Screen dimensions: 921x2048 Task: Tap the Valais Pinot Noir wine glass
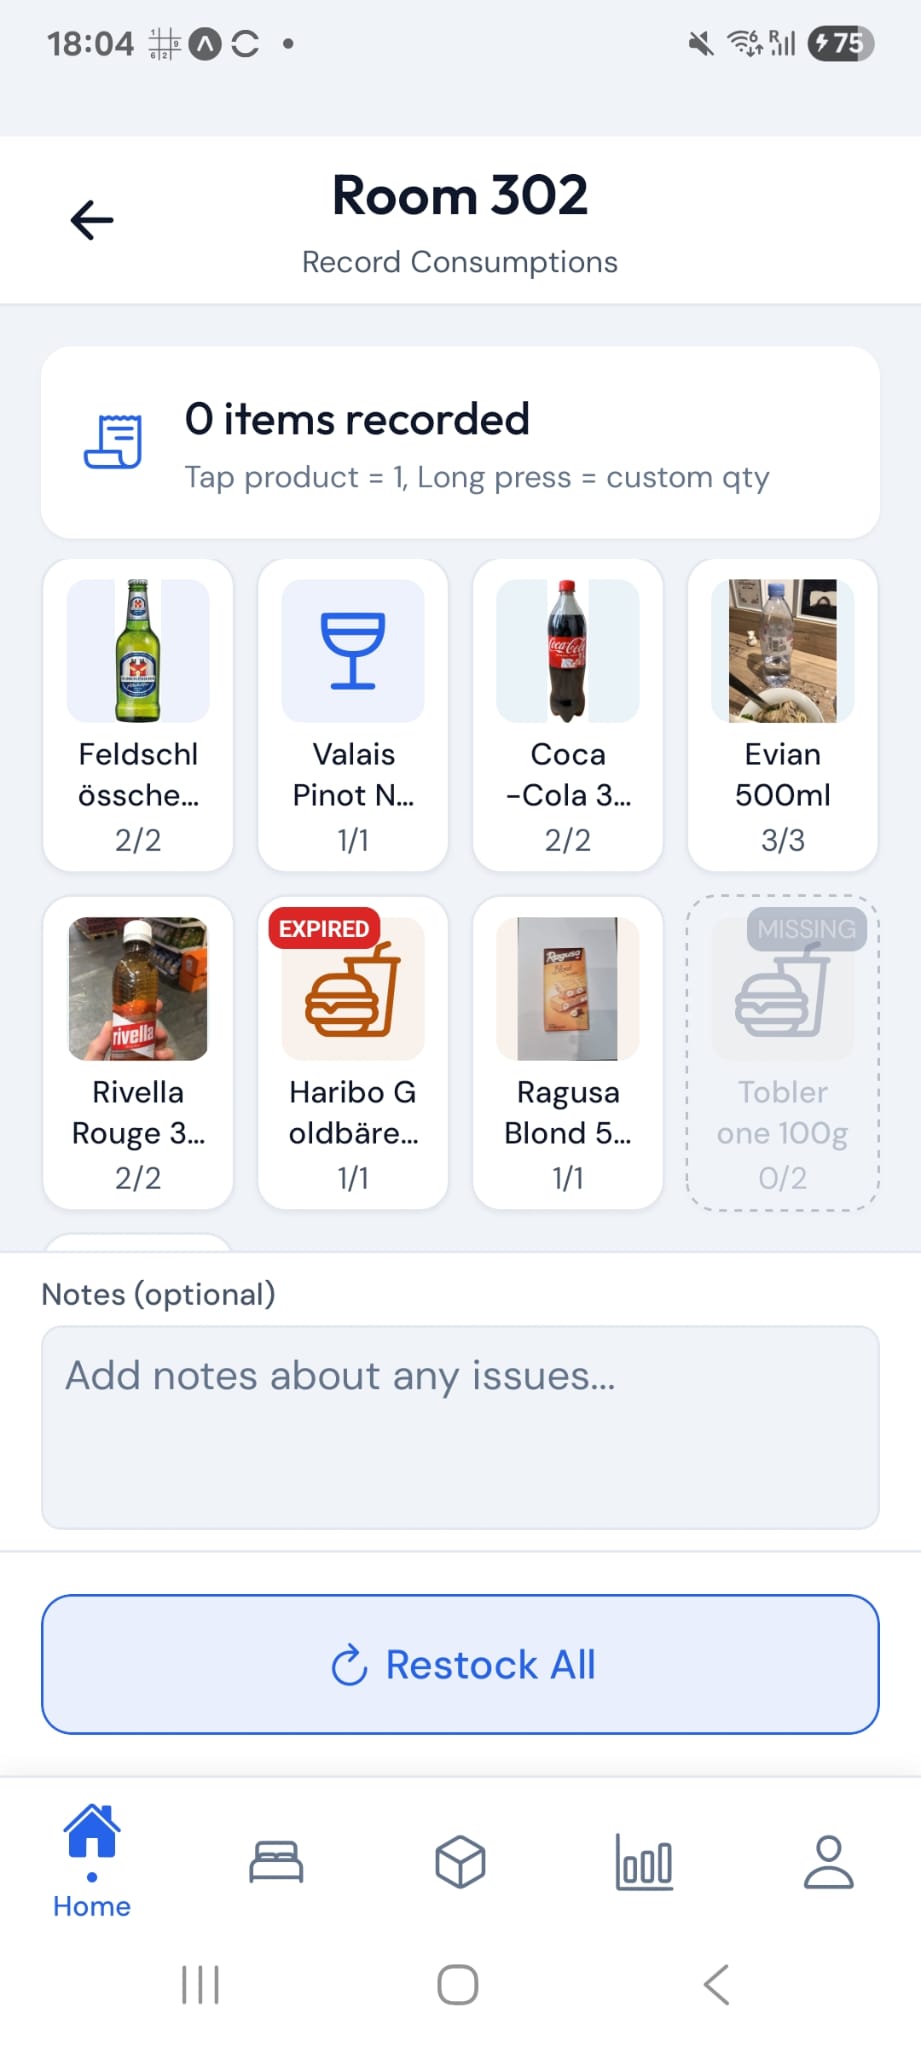coord(353,714)
